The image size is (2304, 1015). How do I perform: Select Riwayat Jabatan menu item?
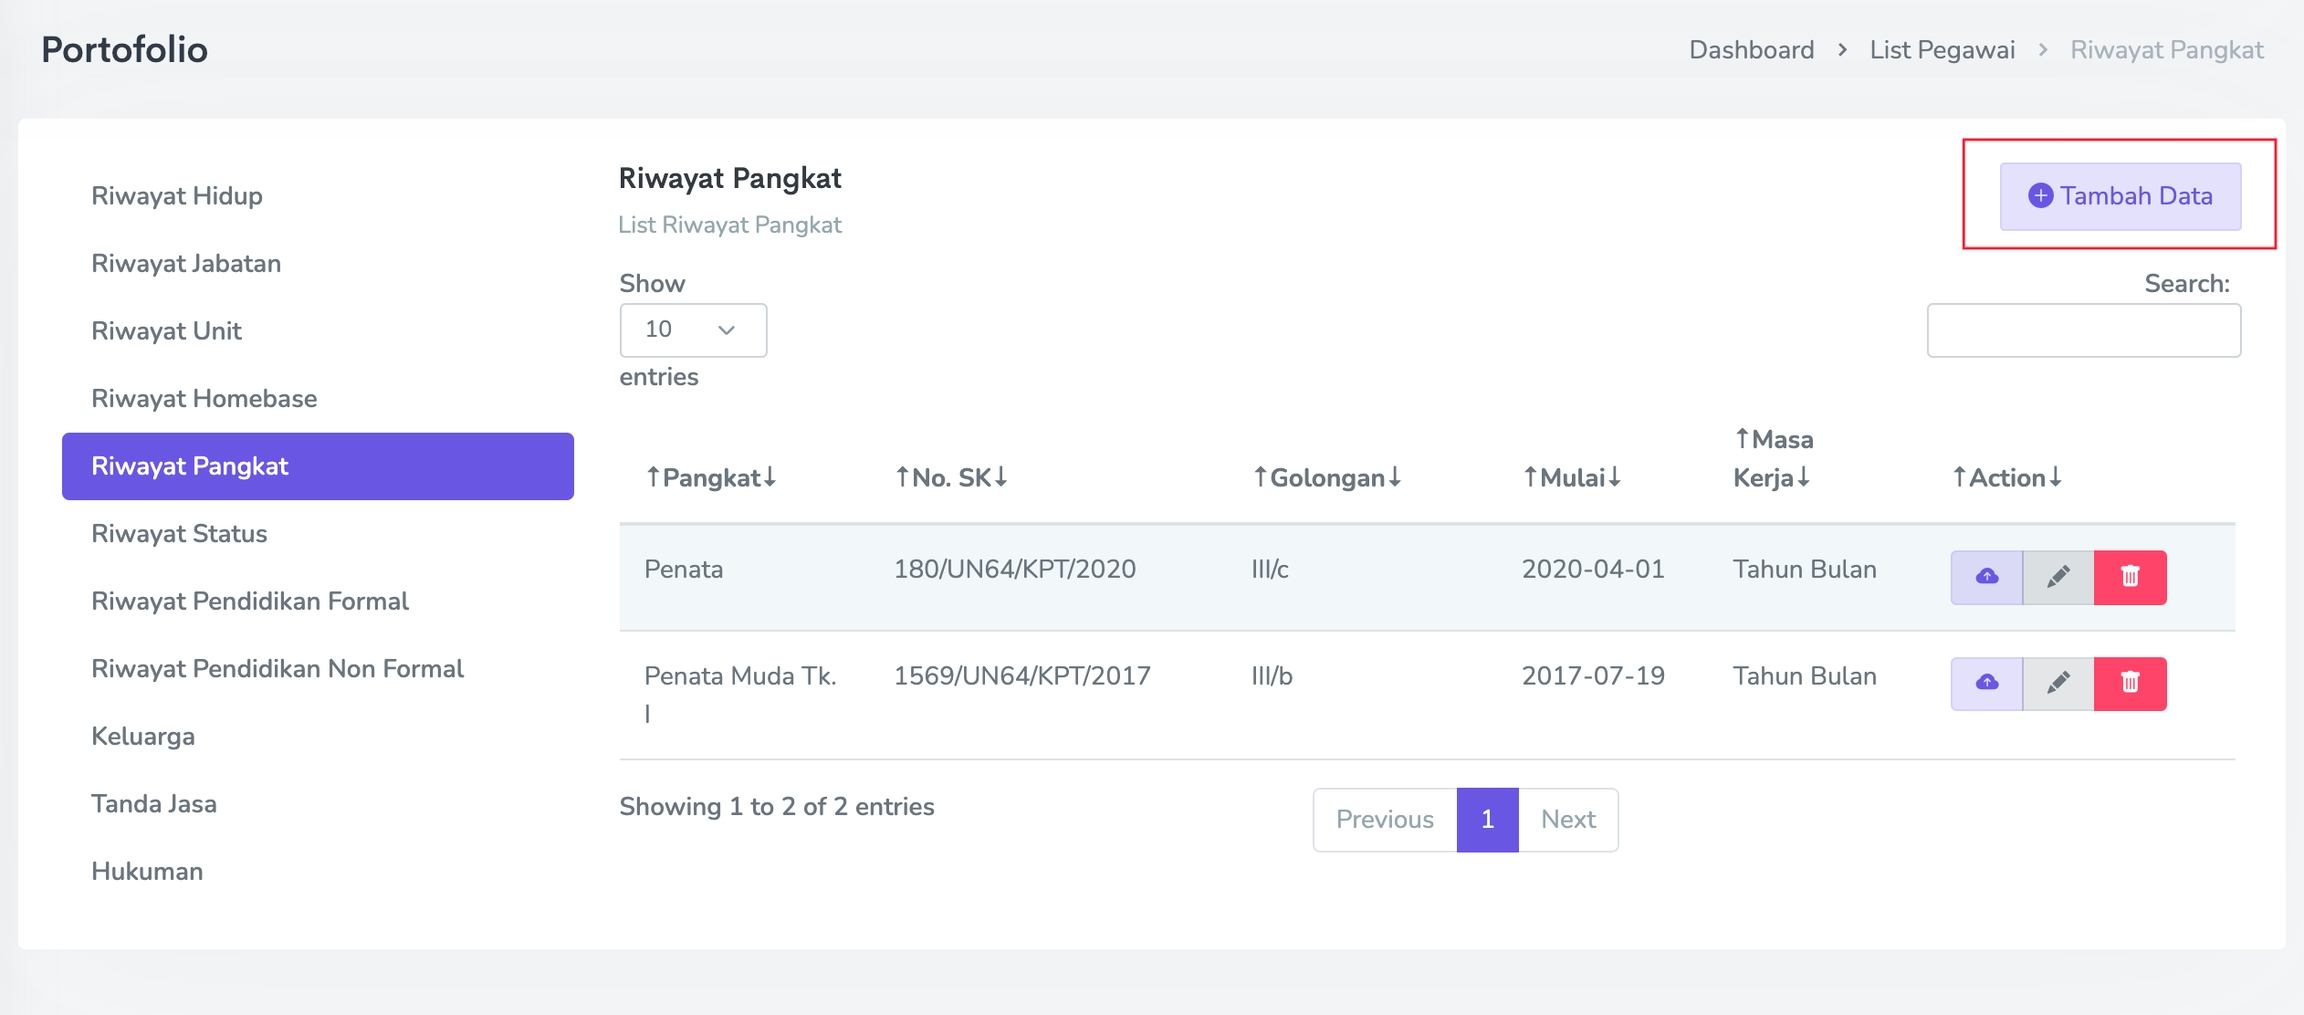[186, 264]
